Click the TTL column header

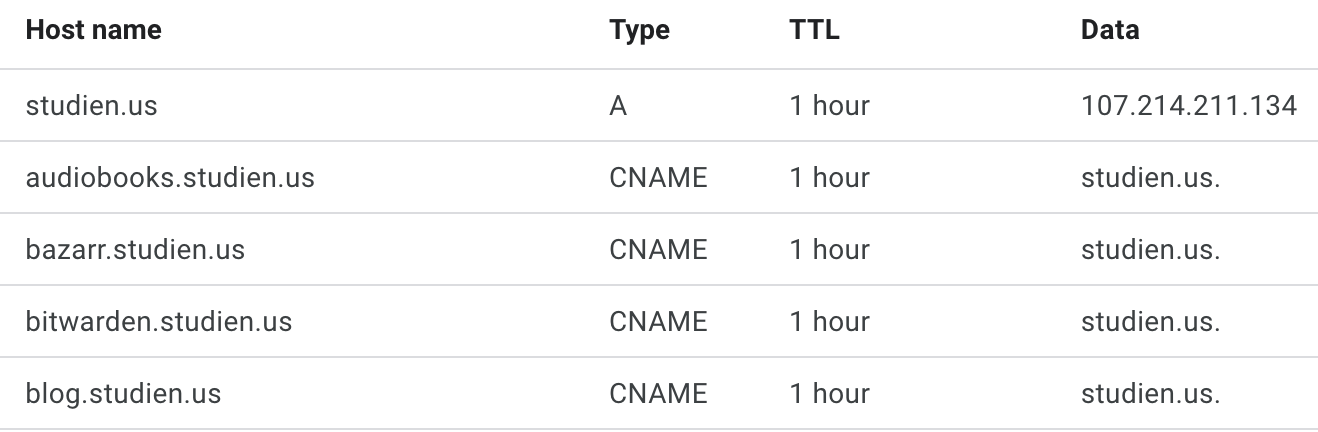[814, 31]
